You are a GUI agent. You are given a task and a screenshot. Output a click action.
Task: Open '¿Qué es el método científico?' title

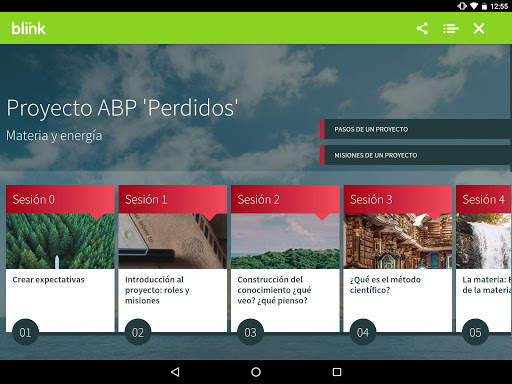click(x=385, y=285)
